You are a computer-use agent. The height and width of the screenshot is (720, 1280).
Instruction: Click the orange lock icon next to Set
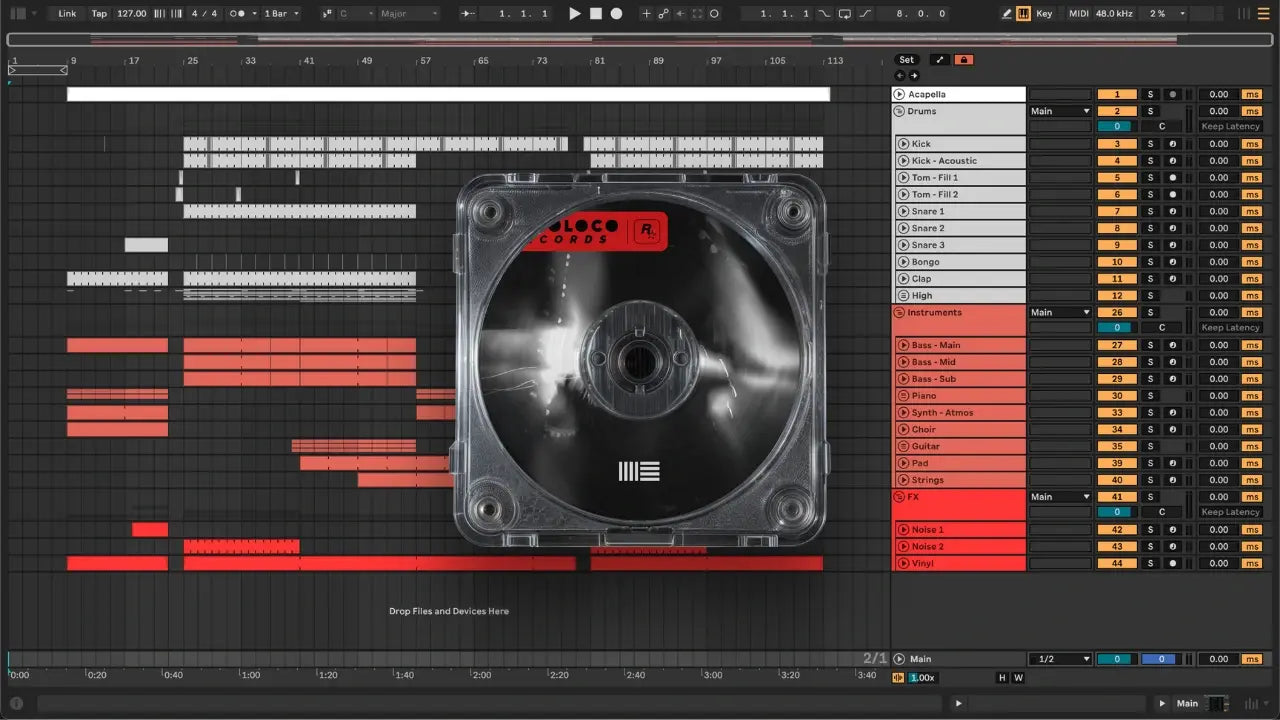click(964, 60)
